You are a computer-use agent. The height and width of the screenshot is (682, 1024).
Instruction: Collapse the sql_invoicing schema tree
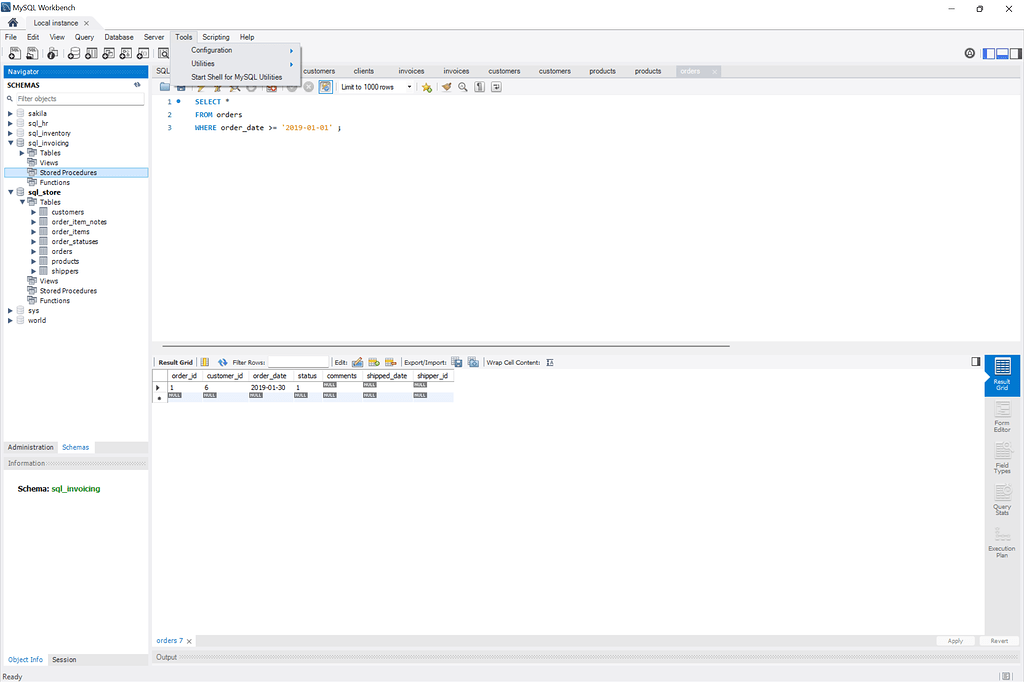(10, 143)
